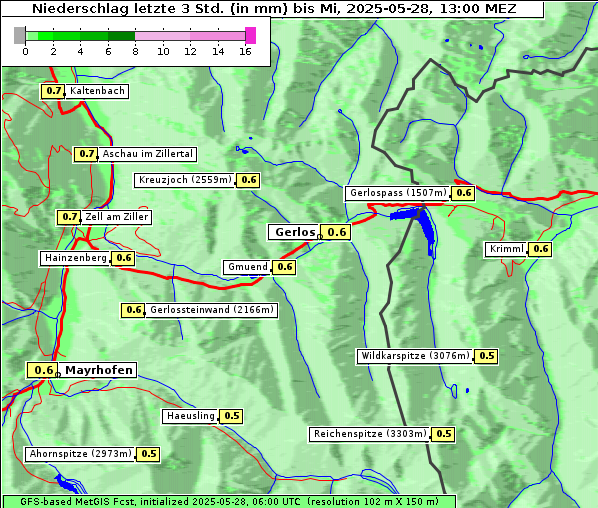This screenshot has height=508, width=598.
Task: Click the Gmuend label
Action: [247, 267]
